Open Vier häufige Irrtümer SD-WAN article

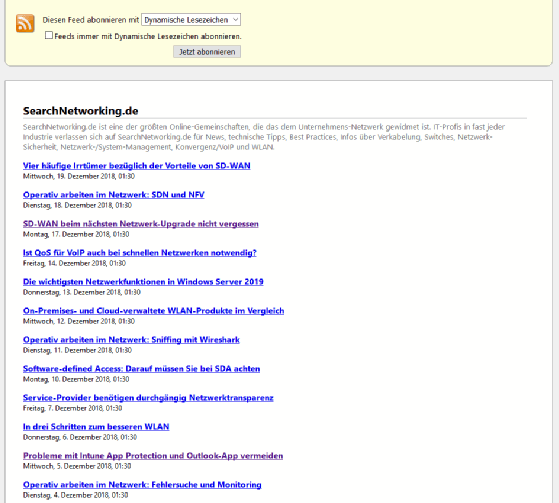[x=137, y=166]
